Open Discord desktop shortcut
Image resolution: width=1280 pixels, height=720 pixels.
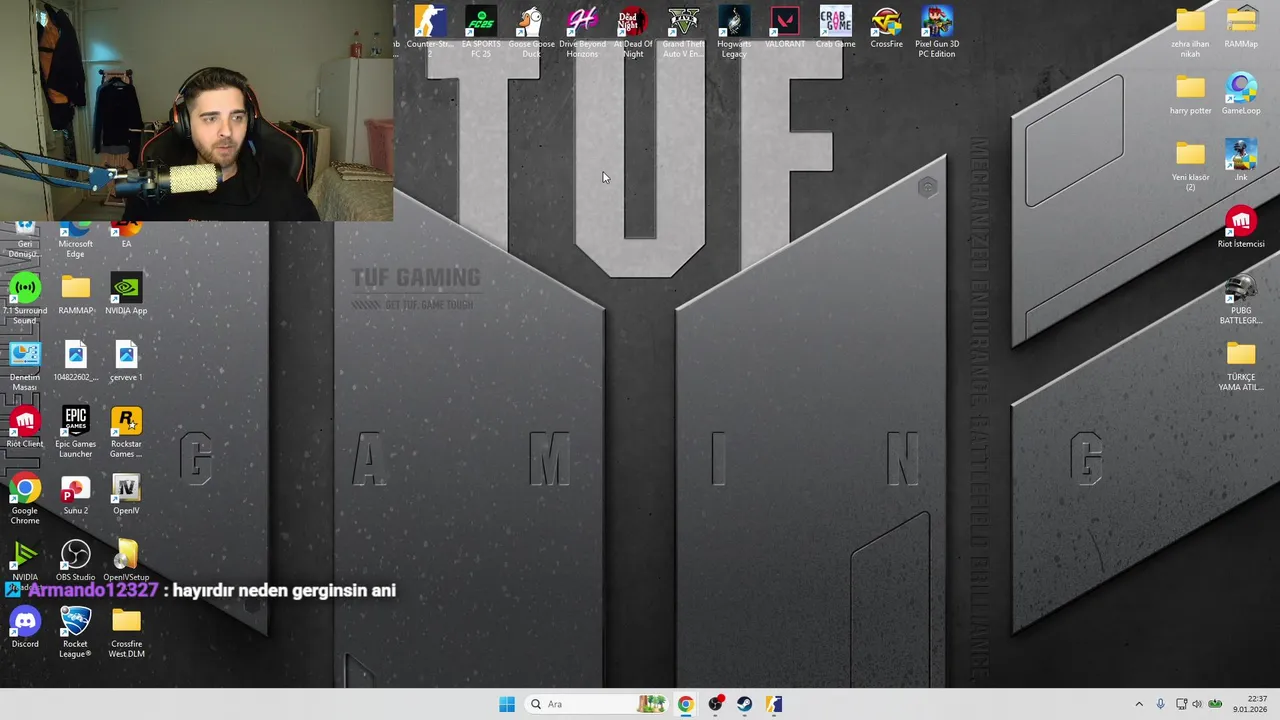25,628
